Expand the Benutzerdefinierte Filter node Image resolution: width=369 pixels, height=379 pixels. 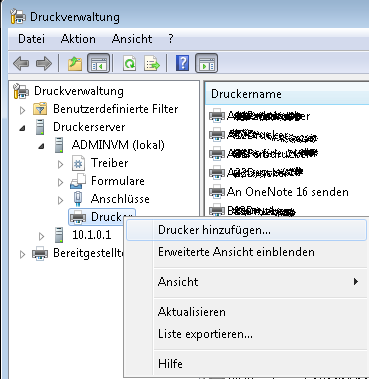tap(22, 110)
